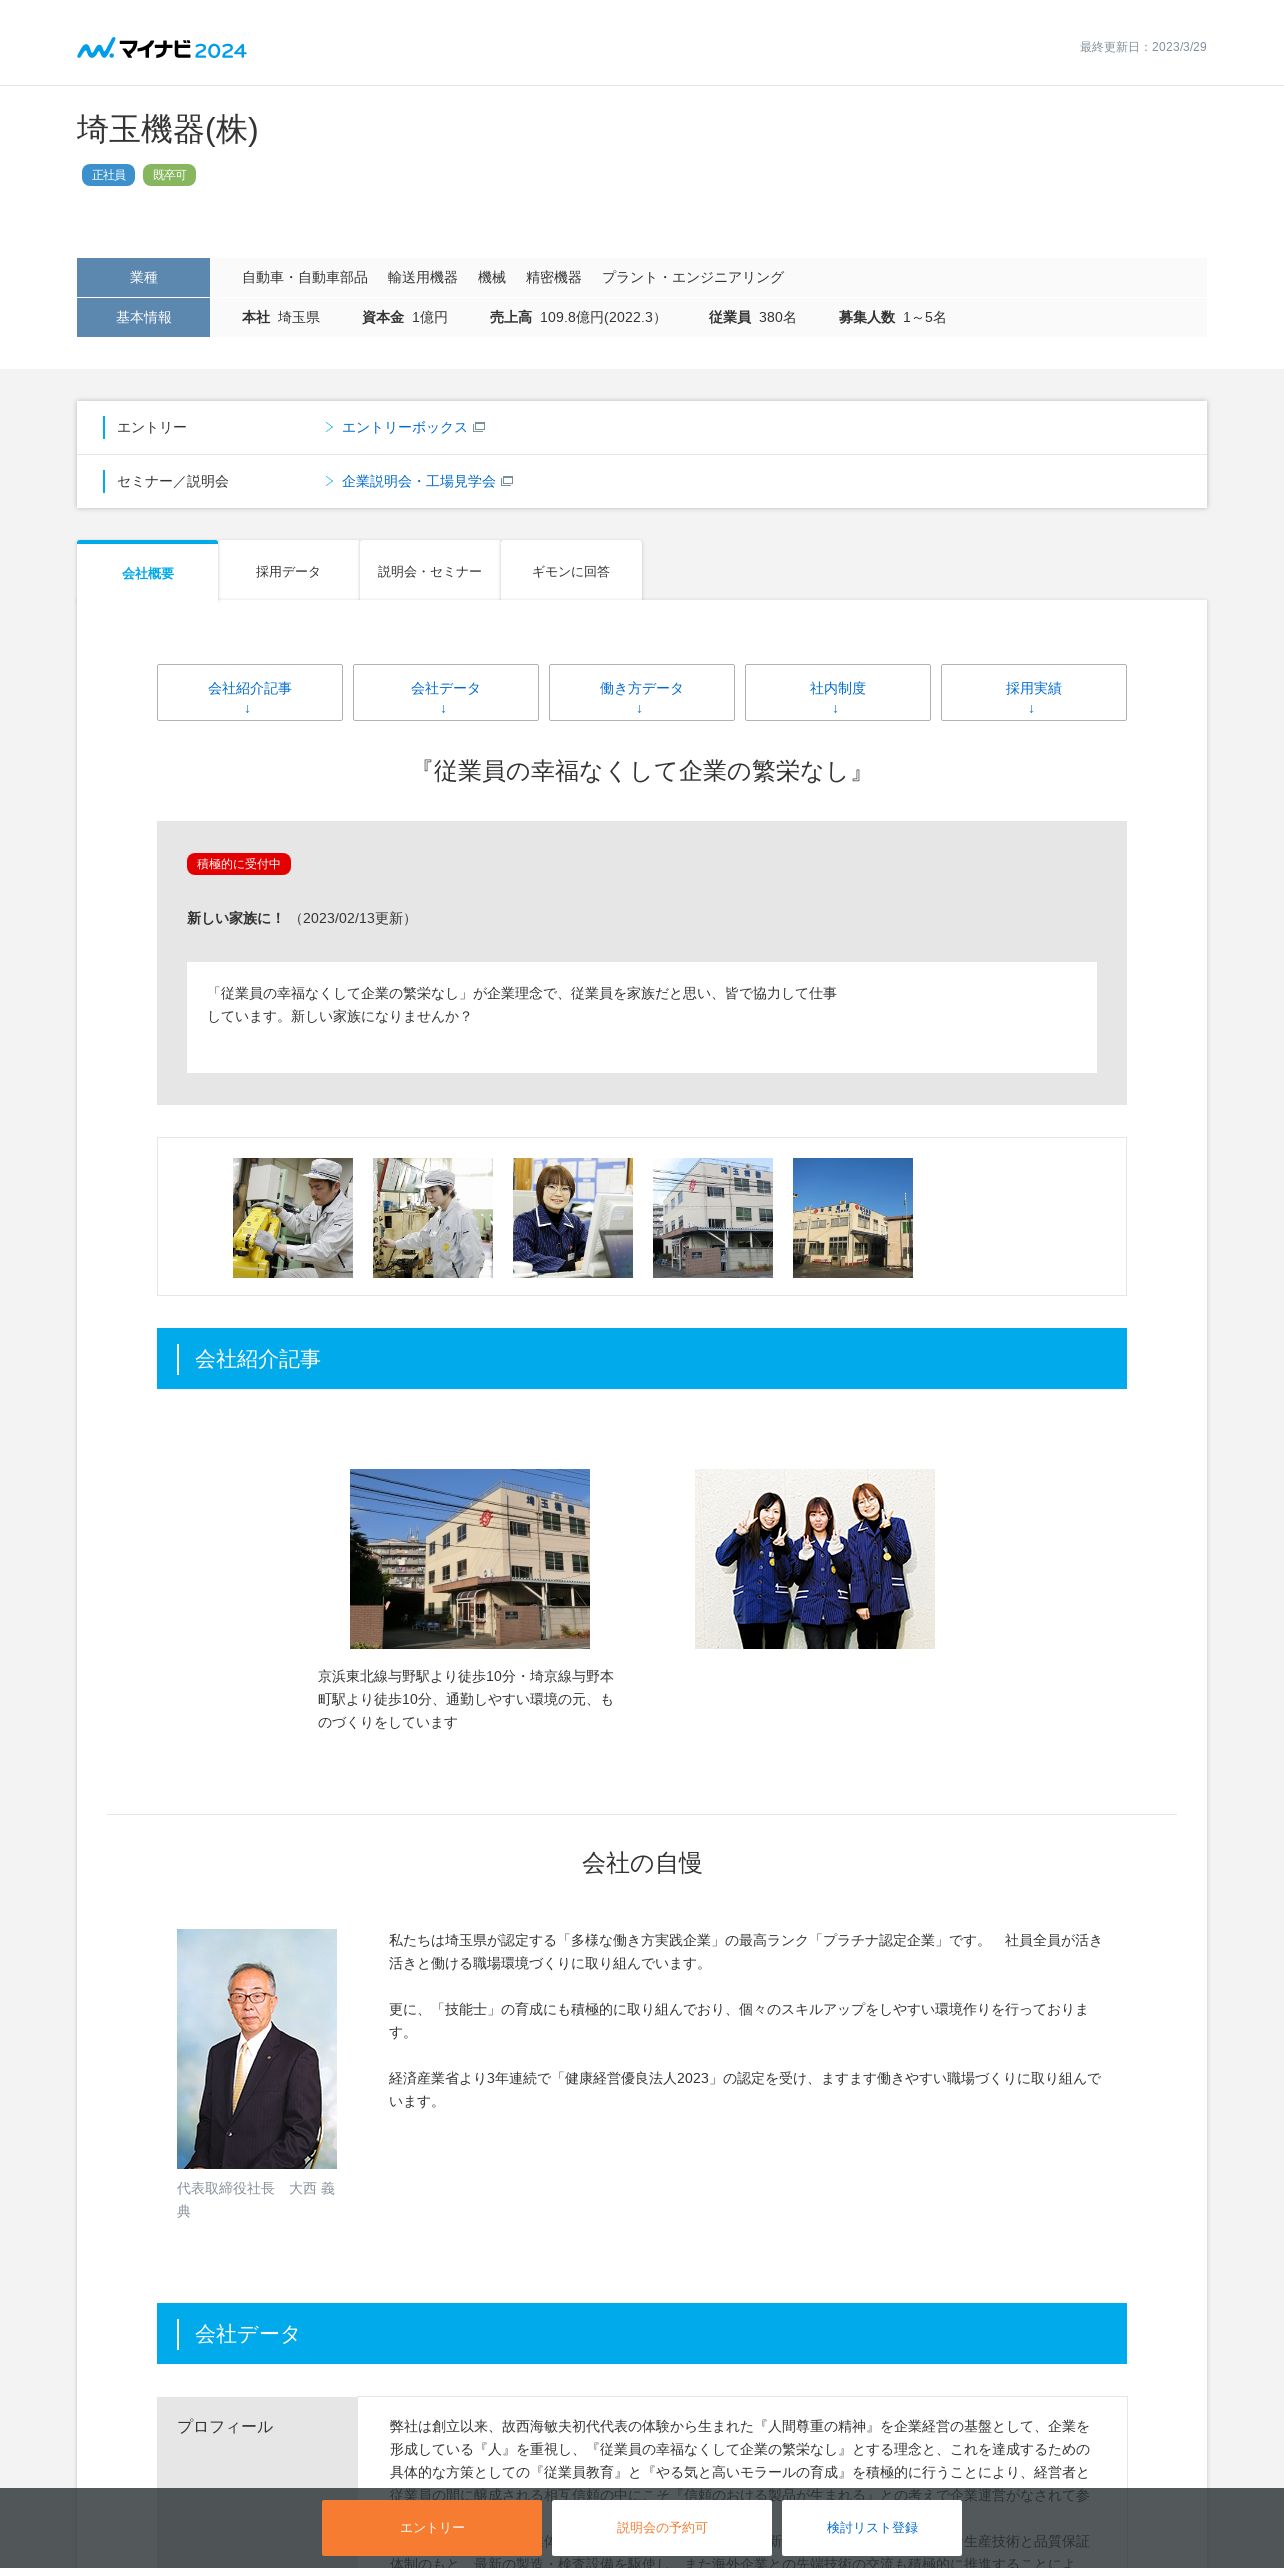Click 自動車・自動車部品 industry text
The height and width of the screenshot is (2568, 1284).
305,277
